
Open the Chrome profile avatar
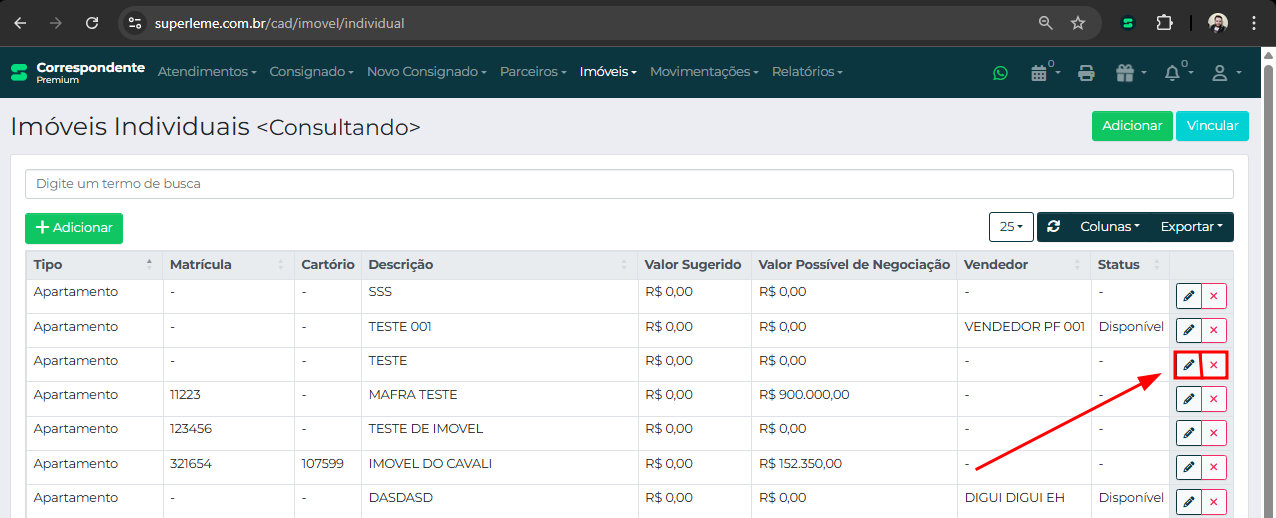click(1218, 23)
